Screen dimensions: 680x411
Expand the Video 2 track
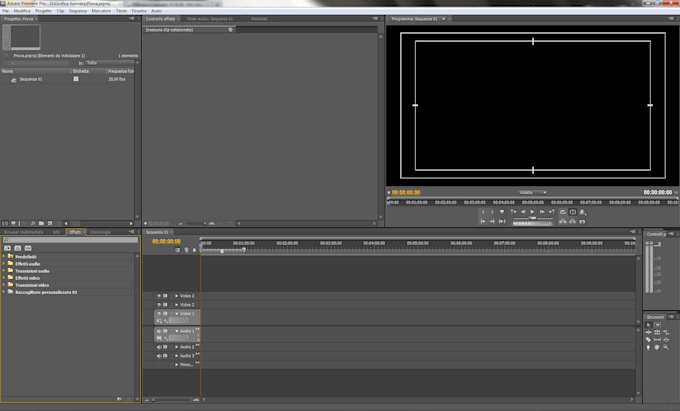click(177, 305)
